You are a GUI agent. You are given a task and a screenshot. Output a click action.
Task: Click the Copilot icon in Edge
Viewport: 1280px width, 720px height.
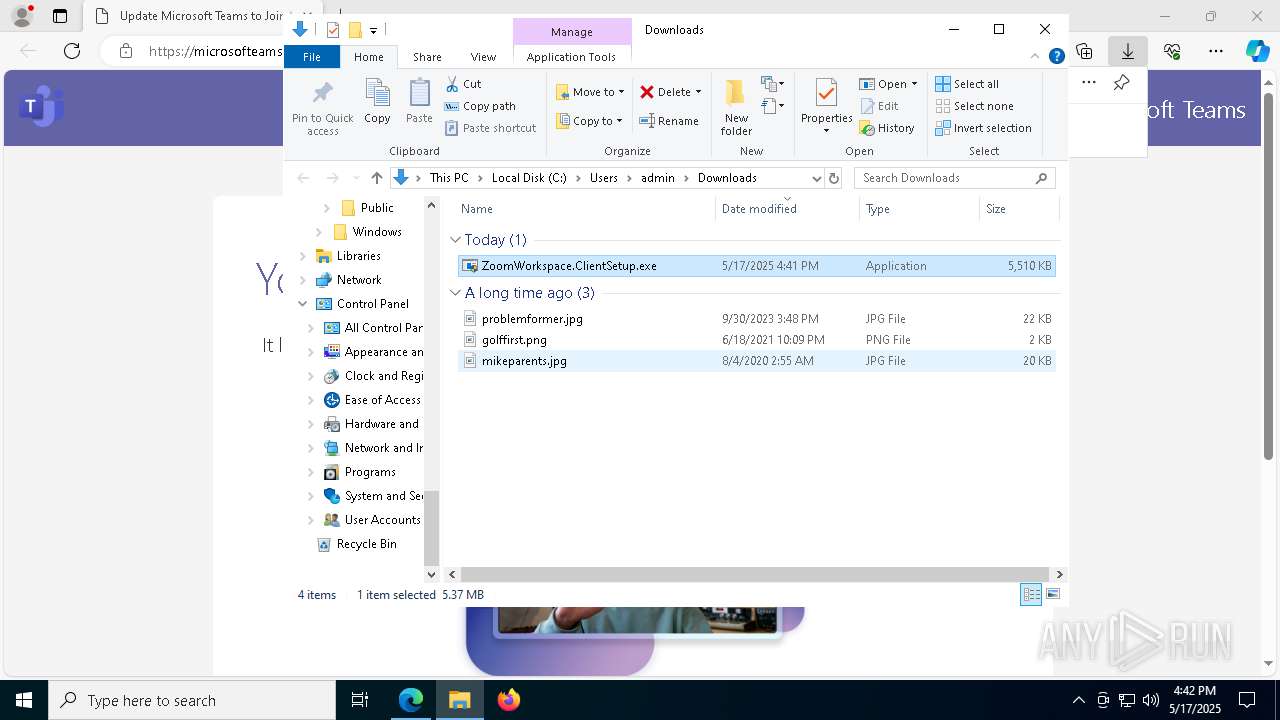pos(1257,51)
